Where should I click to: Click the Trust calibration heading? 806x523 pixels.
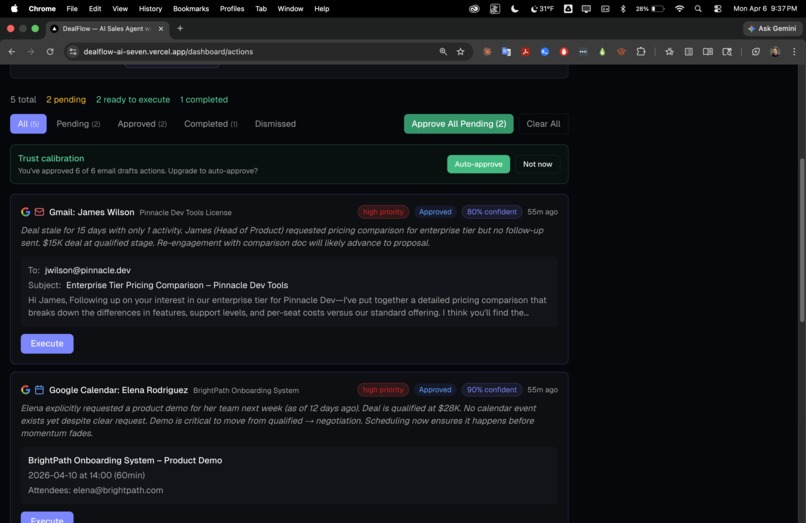[x=51, y=158]
